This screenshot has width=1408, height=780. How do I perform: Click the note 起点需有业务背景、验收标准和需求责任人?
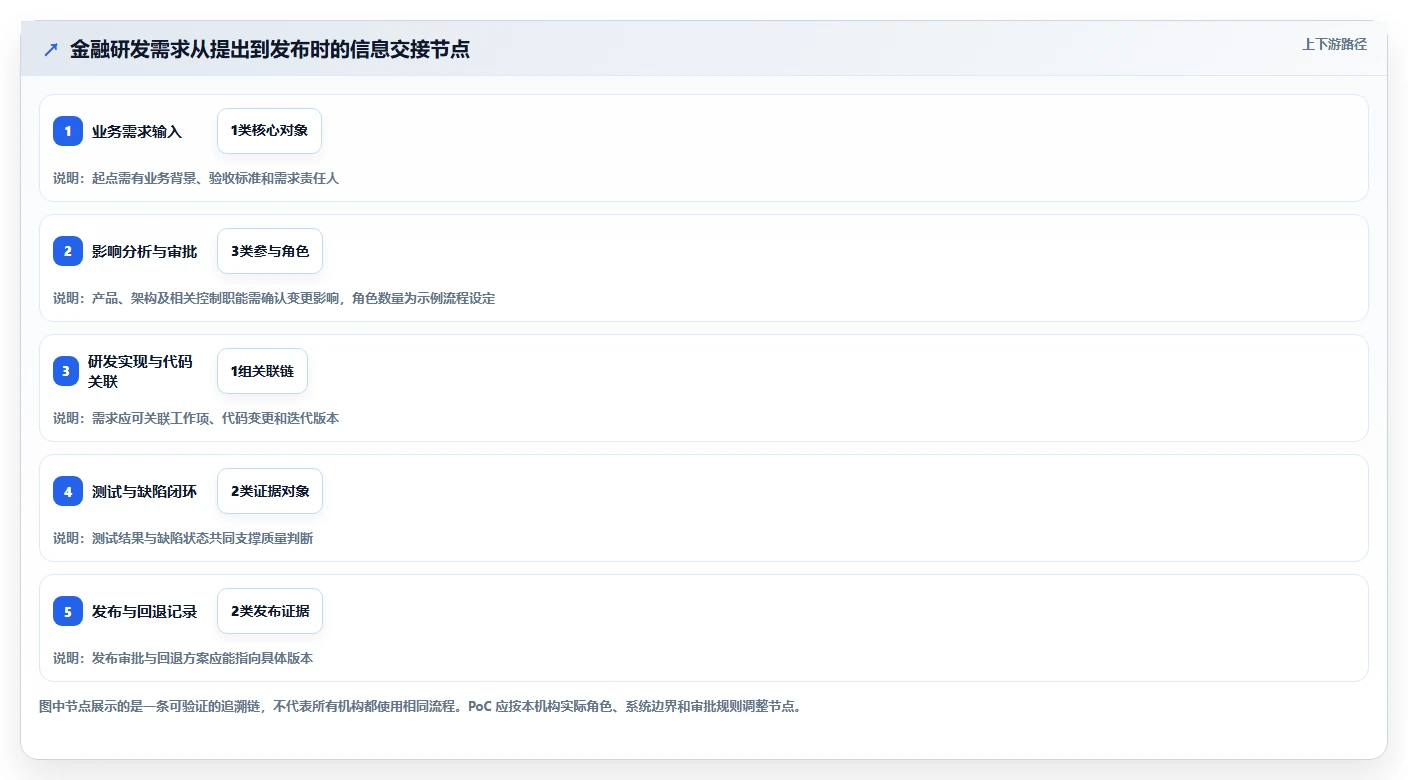196,178
